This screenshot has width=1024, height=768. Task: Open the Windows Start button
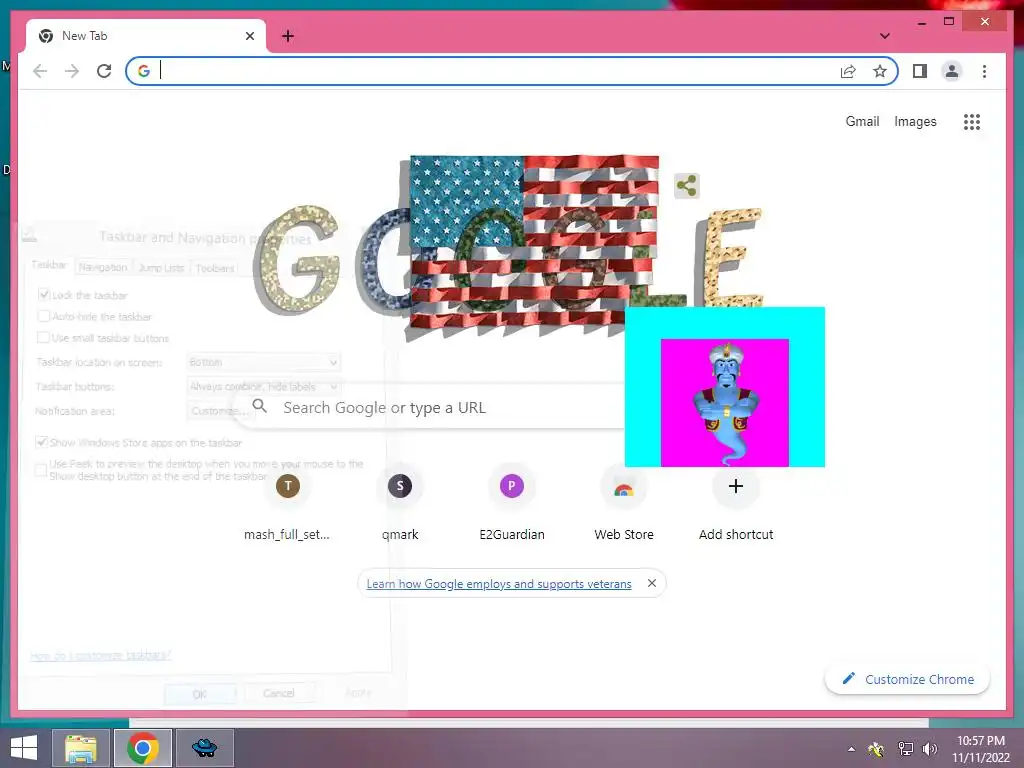pyautogui.click(x=24, y=748)
